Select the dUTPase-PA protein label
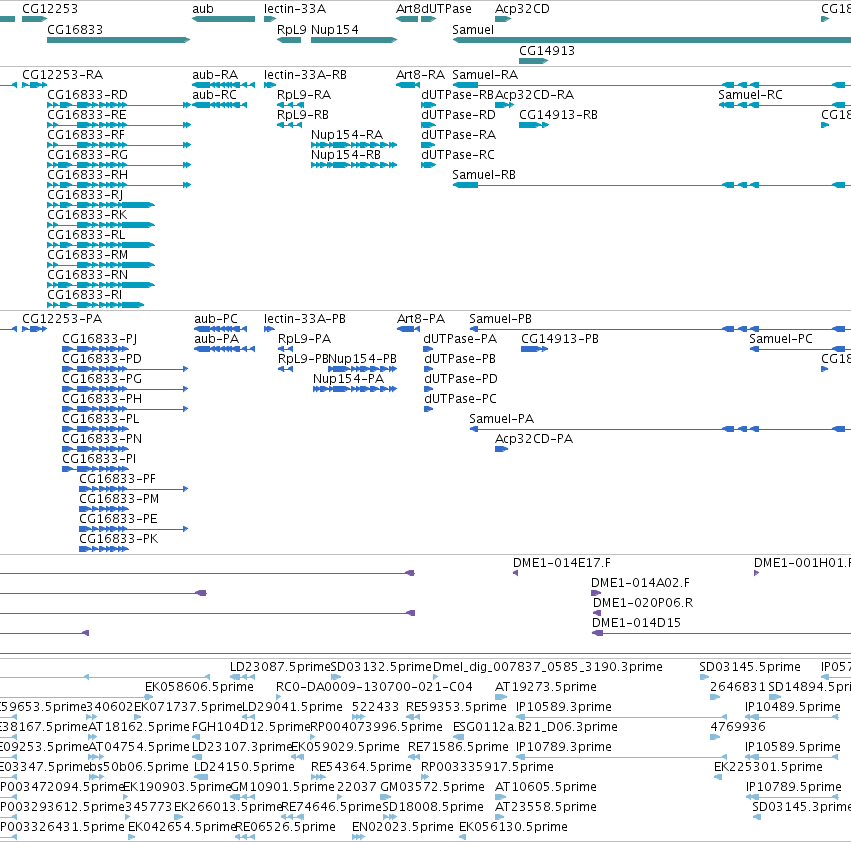851x842 pixels. click(x=460, y=339)
